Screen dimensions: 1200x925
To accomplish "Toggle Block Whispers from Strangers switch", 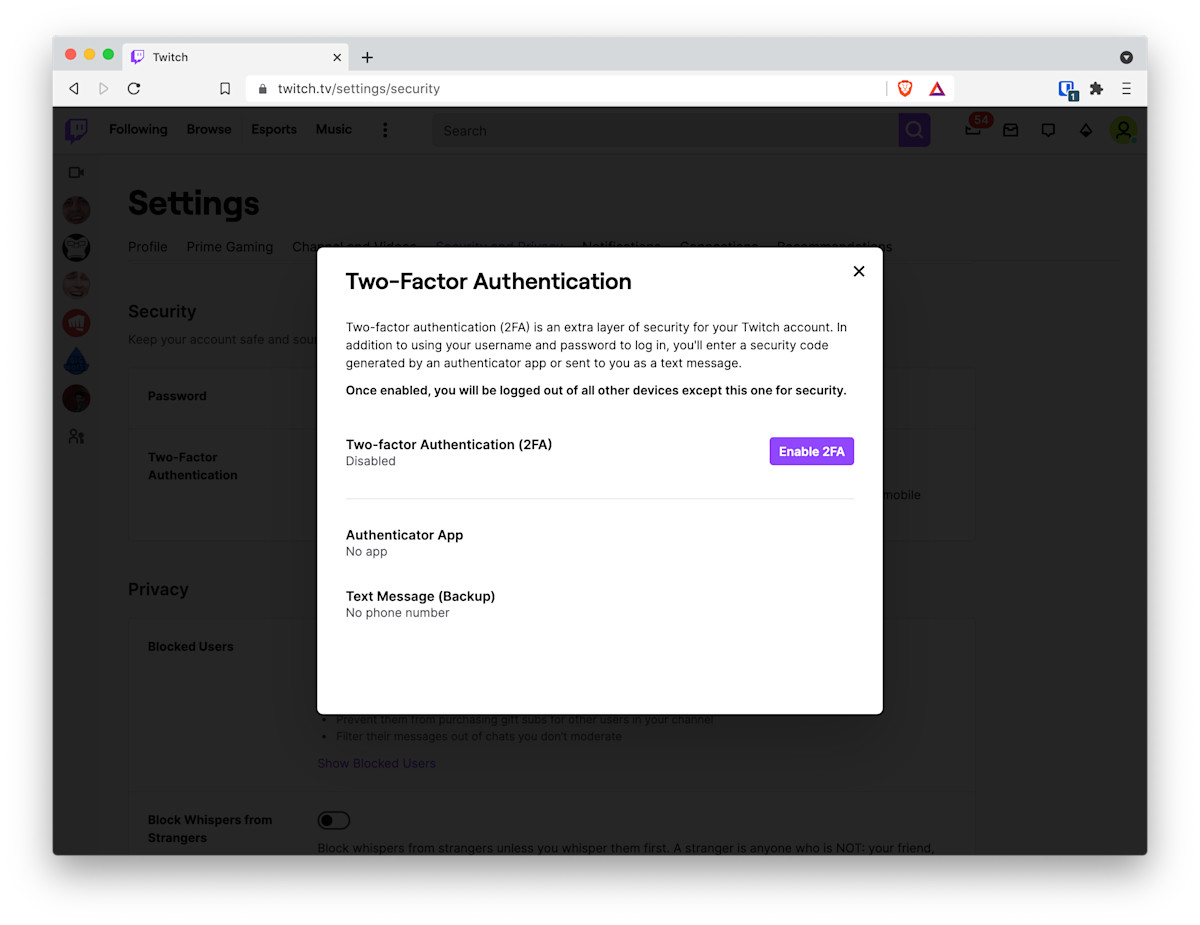I will pos(333,820).
